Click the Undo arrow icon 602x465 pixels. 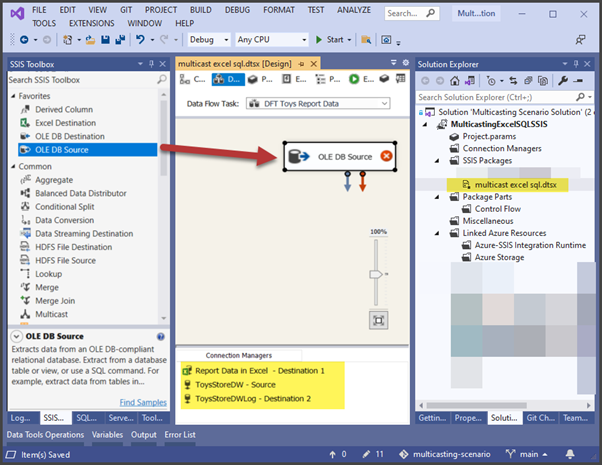click(x=141, y=40)
